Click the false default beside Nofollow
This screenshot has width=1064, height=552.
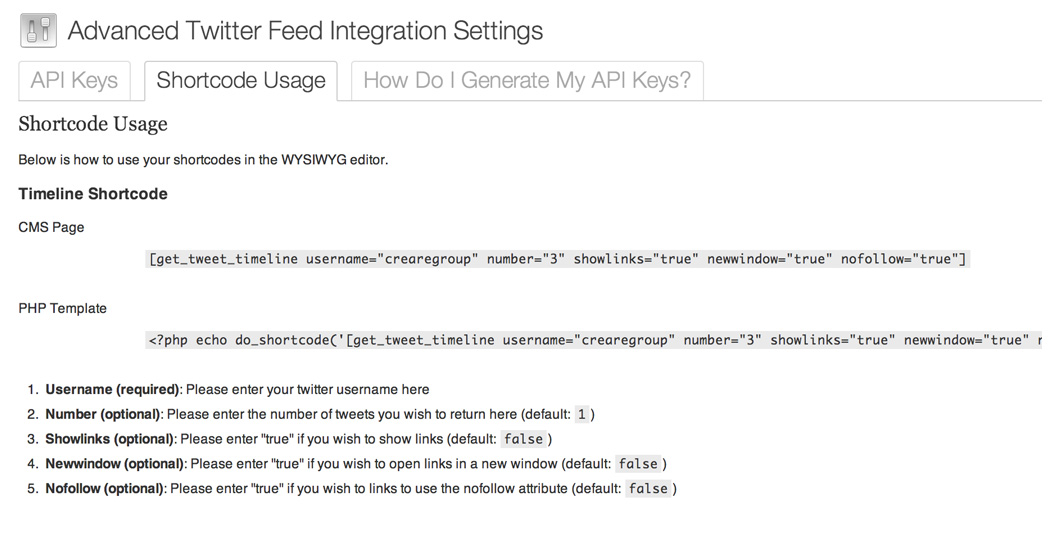648,489
